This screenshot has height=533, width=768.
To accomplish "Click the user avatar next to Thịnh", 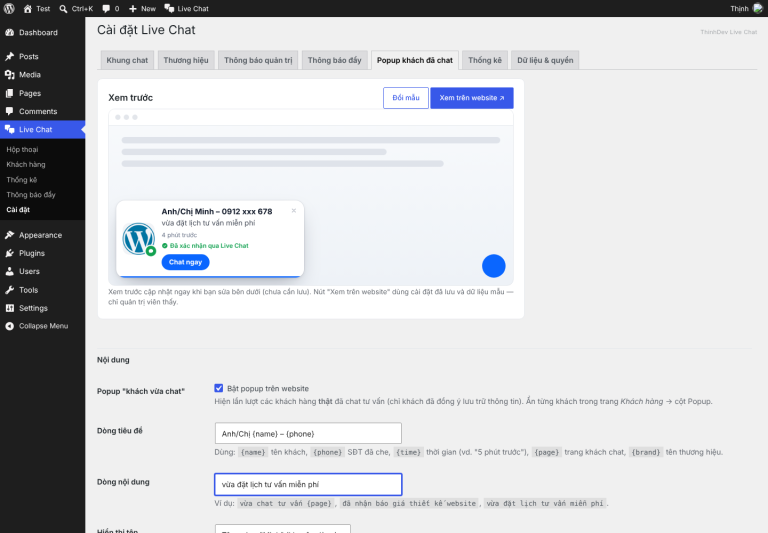I will click(x=757, y=8).
